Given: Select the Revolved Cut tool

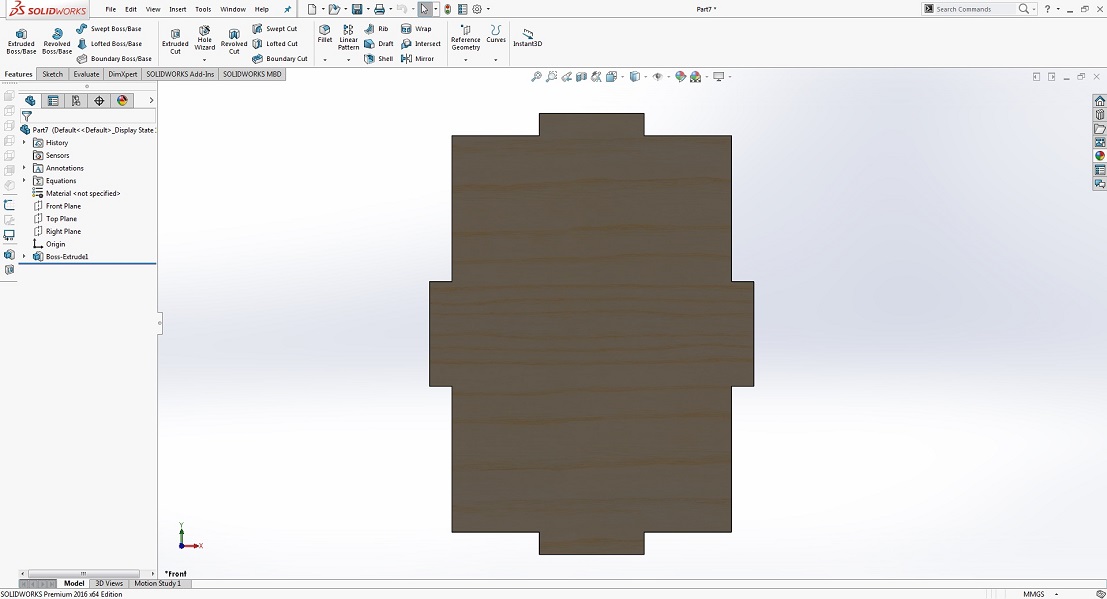Looking at the screenshot, I should pos(234,41).
